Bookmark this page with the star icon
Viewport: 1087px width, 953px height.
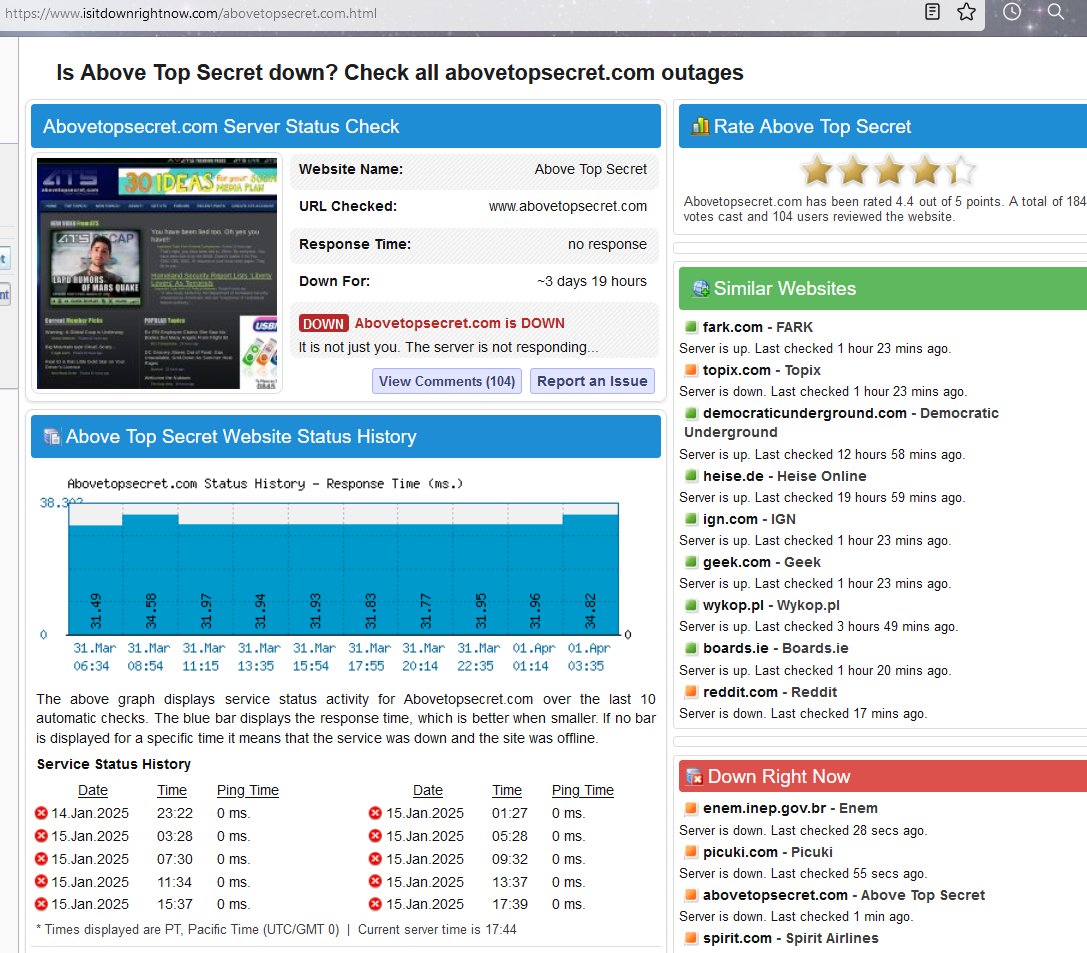tap(966, 11)
